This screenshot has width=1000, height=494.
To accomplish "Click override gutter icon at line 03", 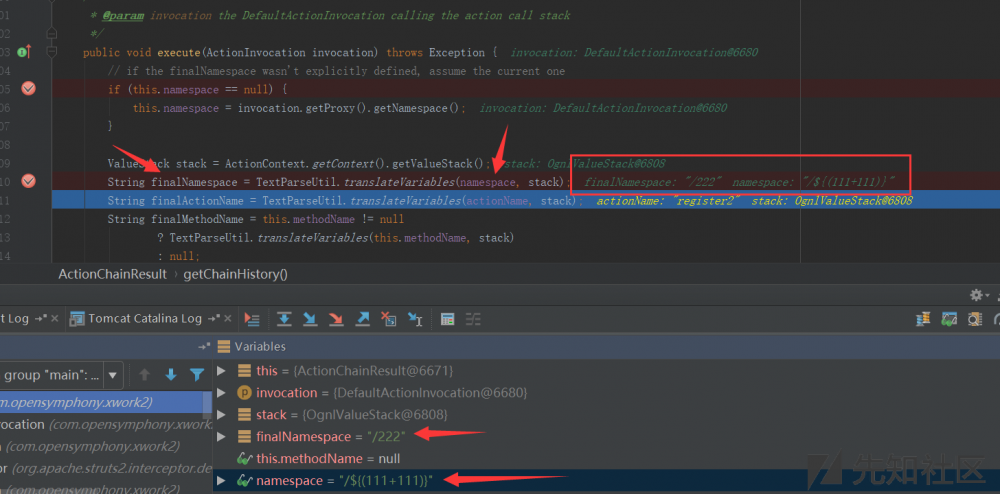I will pos(25,52).
